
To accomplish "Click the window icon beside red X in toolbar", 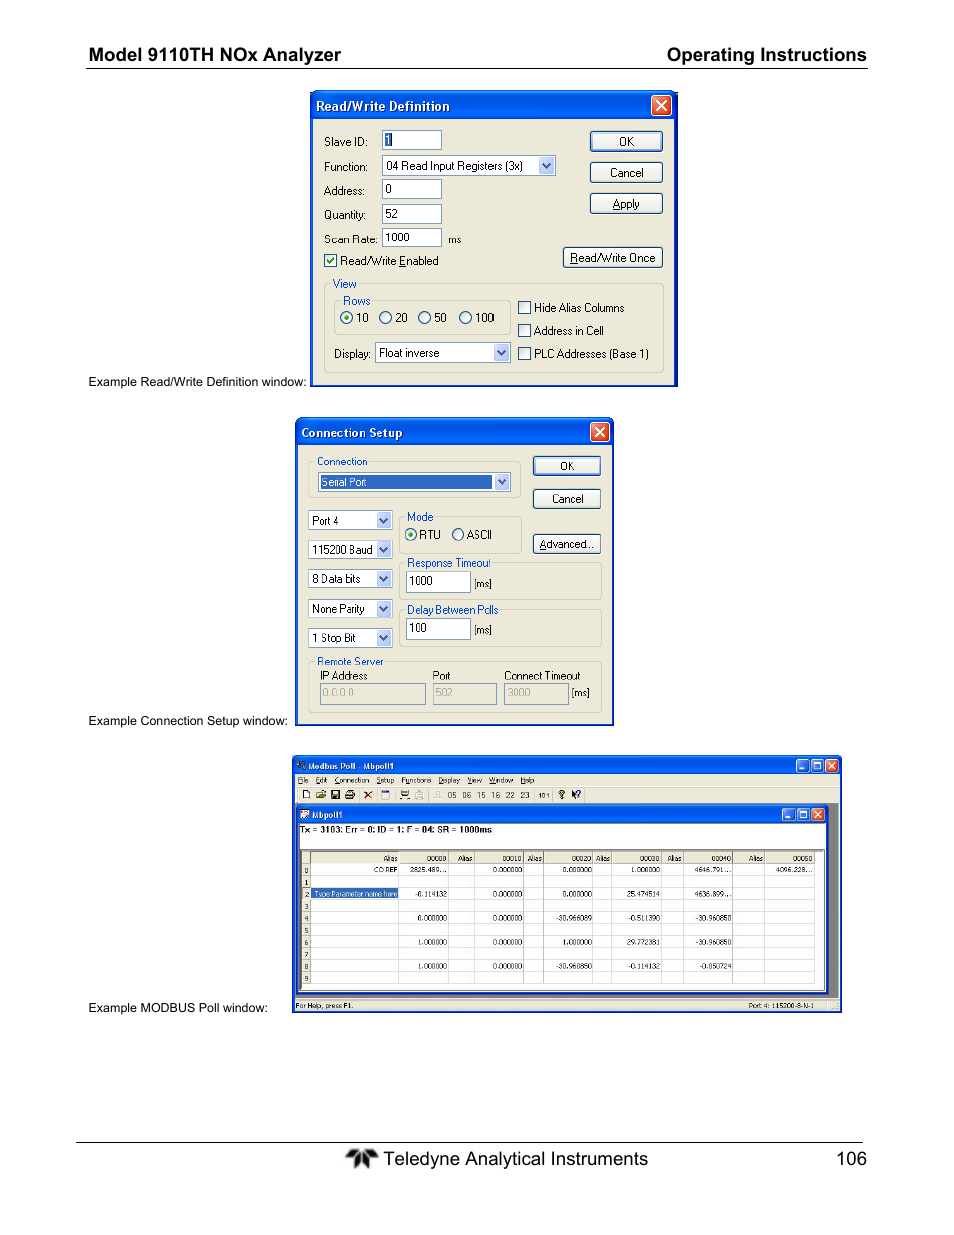I will coord(385,795).
